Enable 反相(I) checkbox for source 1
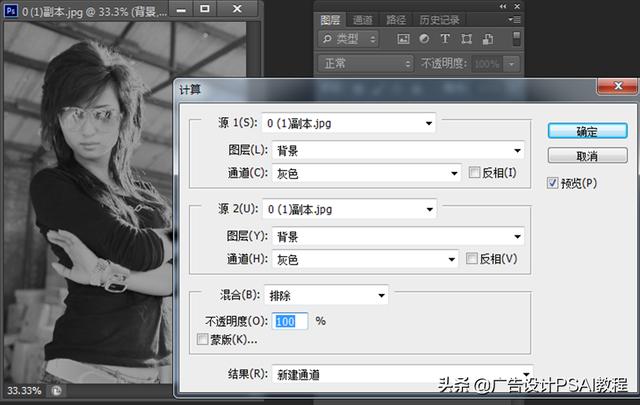The width and height of the screenshot is (640, 405). click(x=474, y=173)
